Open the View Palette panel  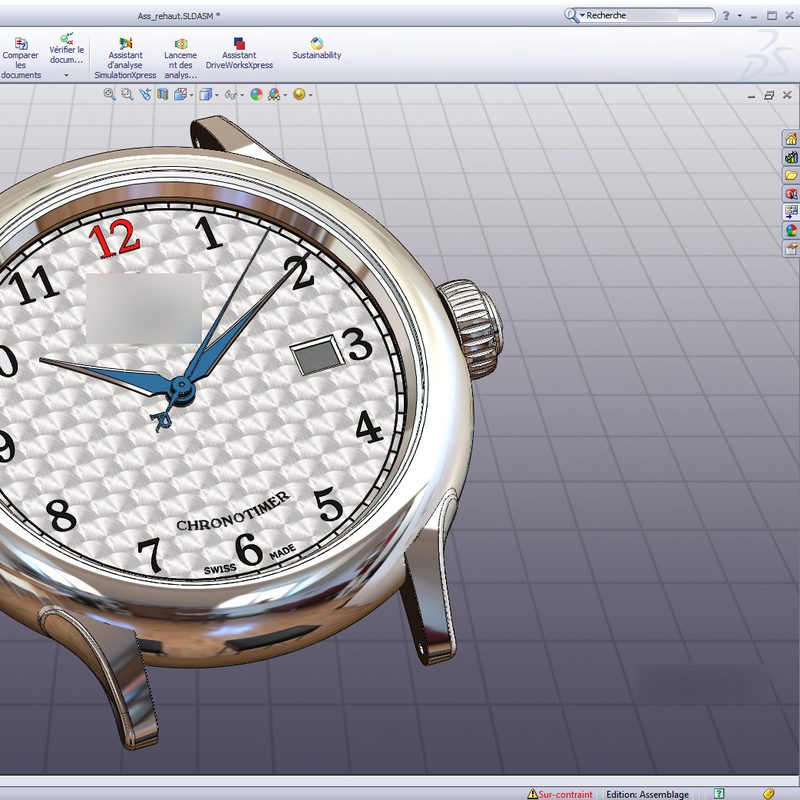tap(791, 212)
